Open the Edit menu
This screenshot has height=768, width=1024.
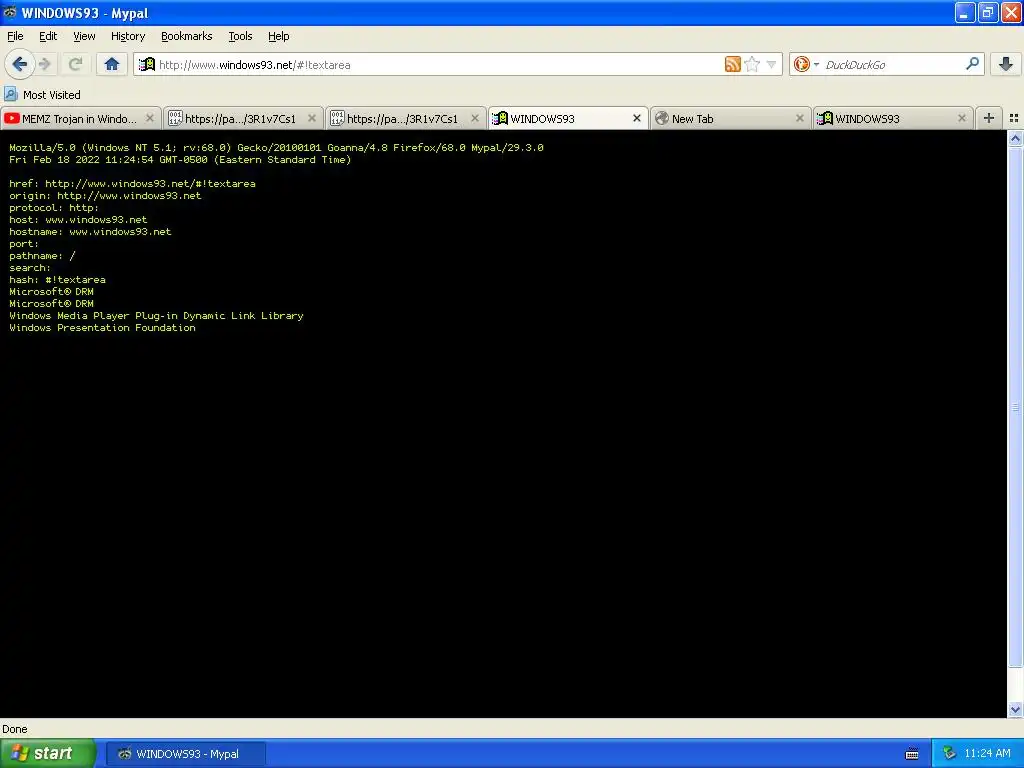48,36
